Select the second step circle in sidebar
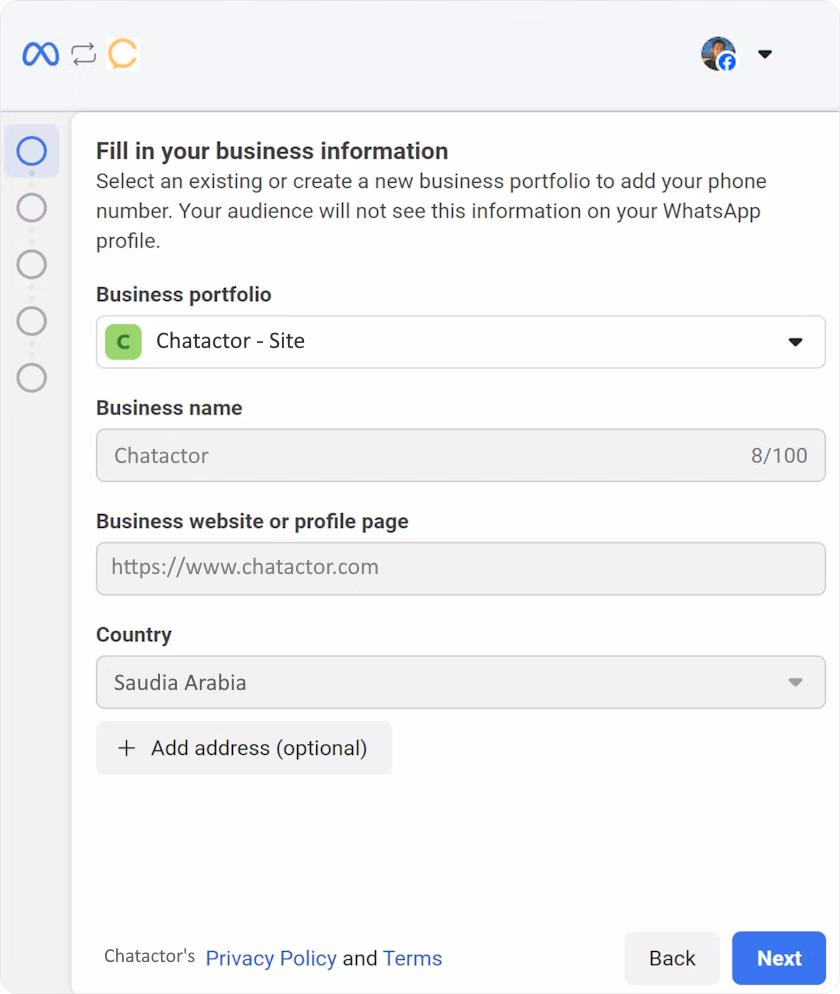Viewport: 840px width, 994px height. [32, 208]
